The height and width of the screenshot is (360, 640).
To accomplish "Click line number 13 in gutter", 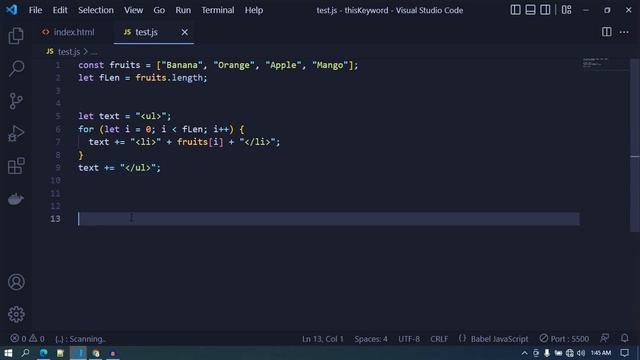I will point(56,219).
